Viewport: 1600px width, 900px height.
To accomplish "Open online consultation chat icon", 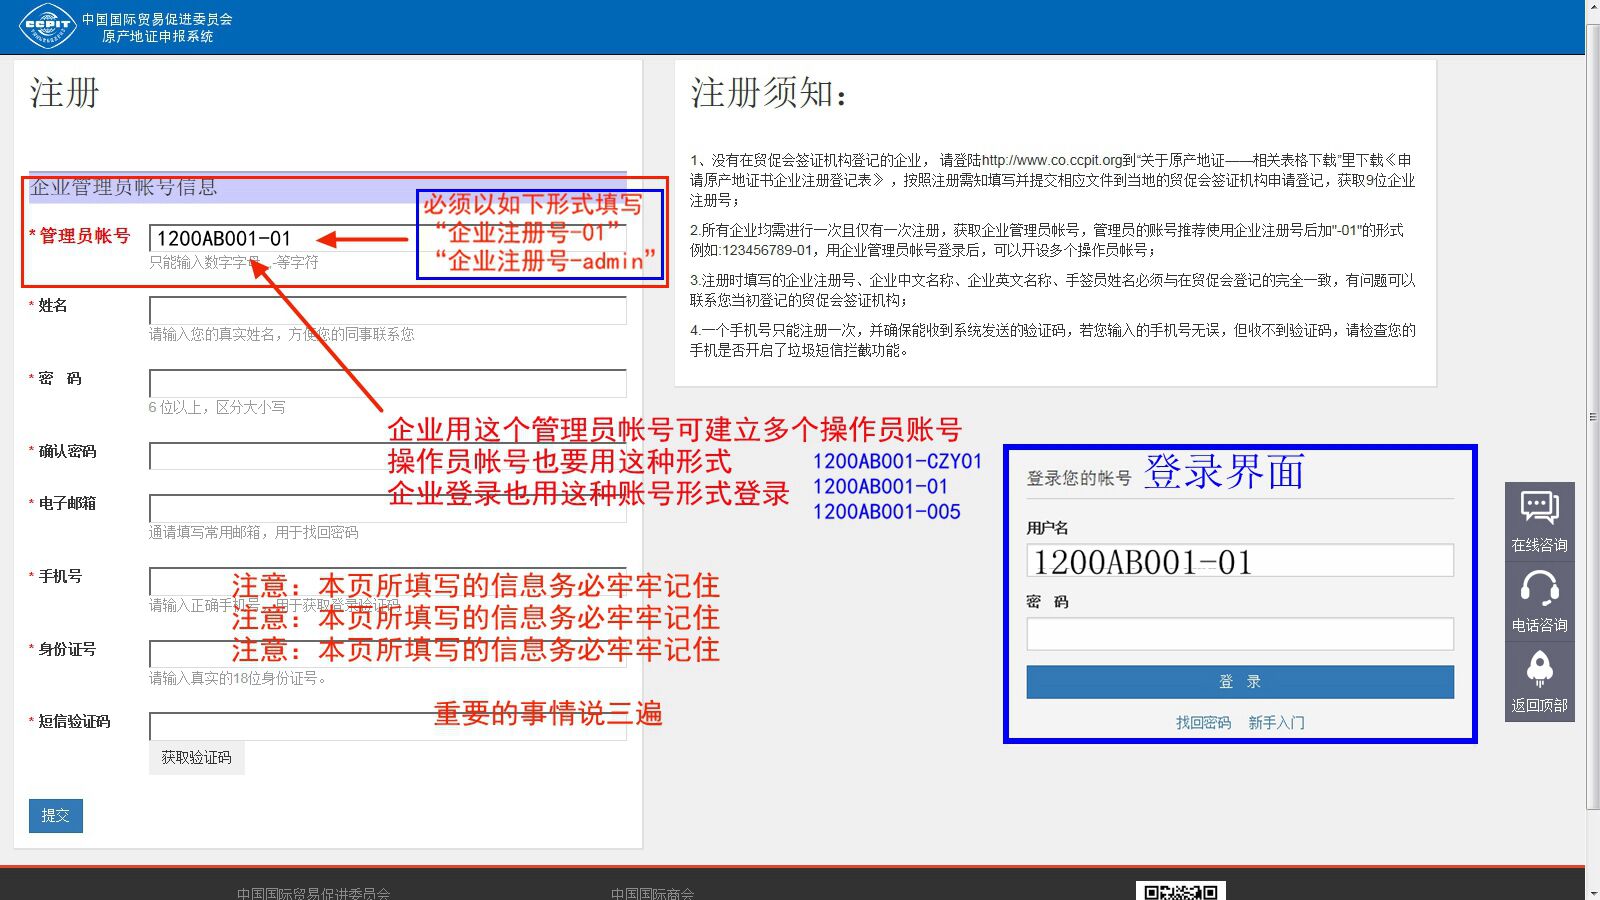I will [x=1539, y=509].
